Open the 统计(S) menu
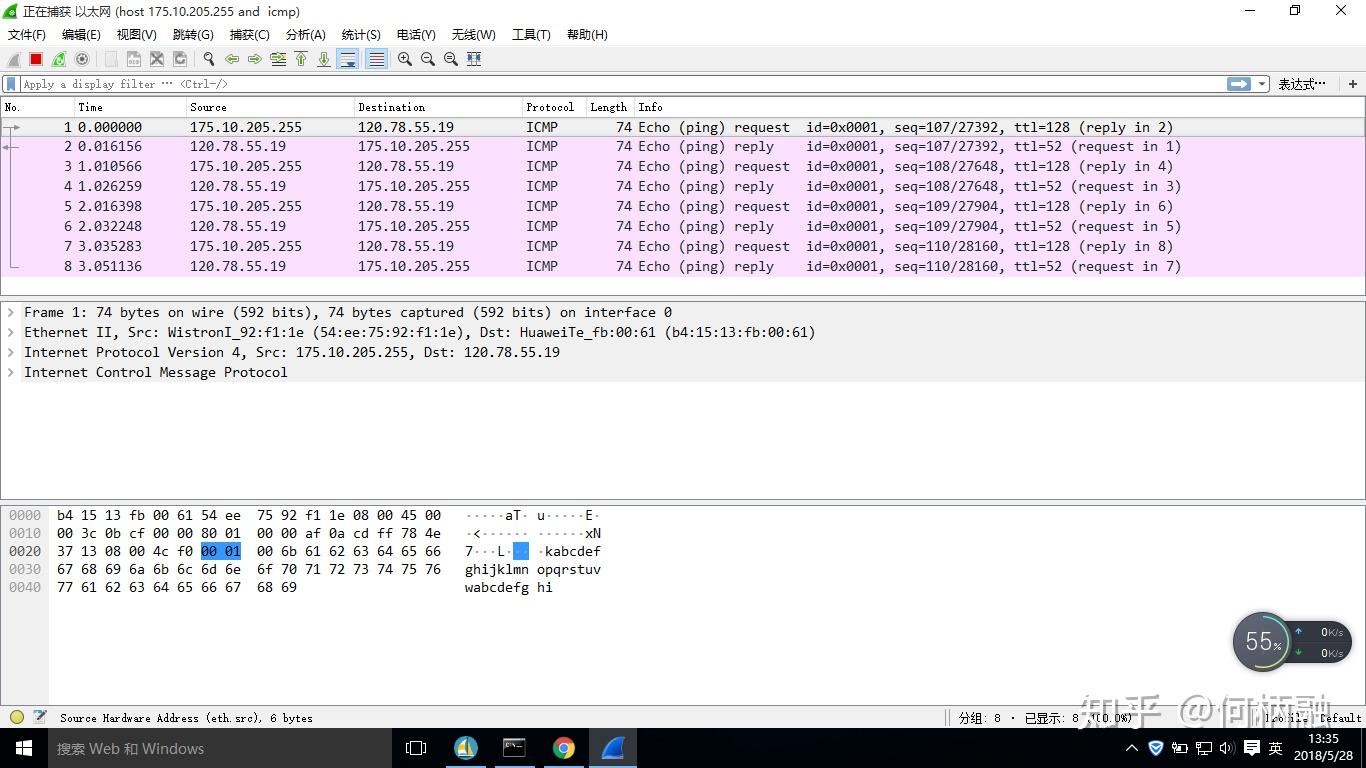Viewport: 1366px width, 768px height. [360, 34]
